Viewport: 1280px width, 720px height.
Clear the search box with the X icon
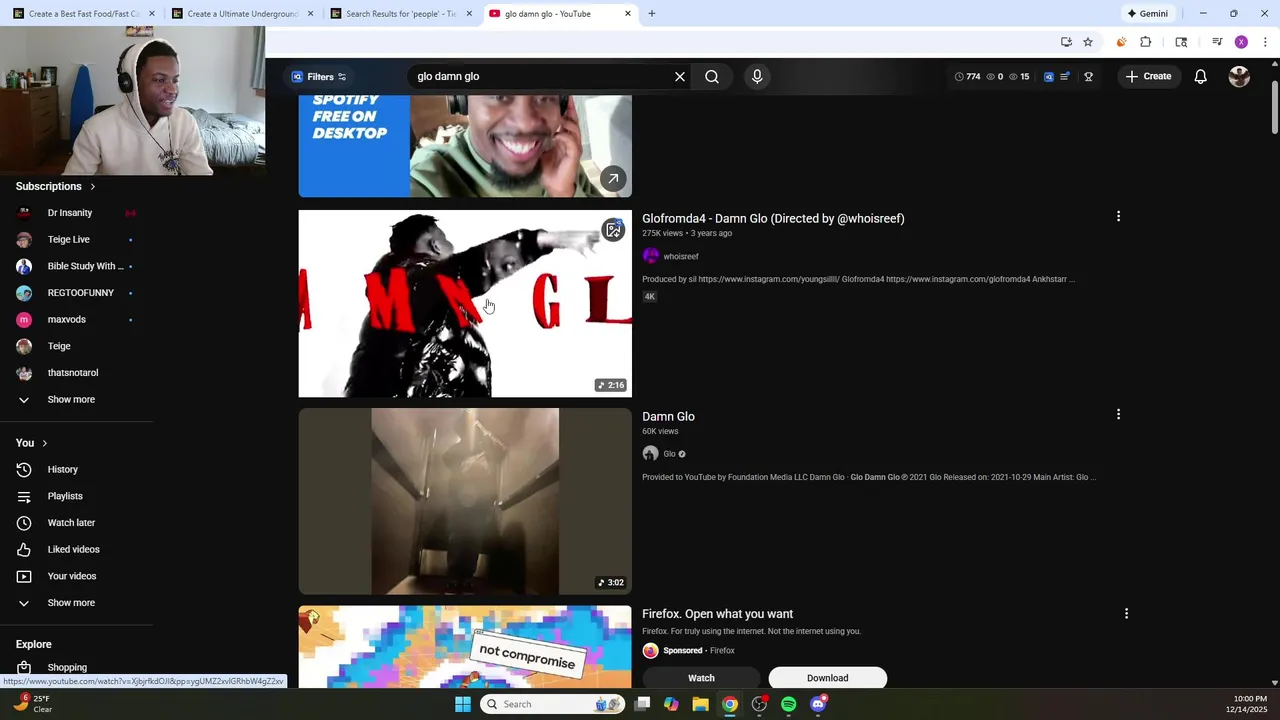click(x=680, y=77)
